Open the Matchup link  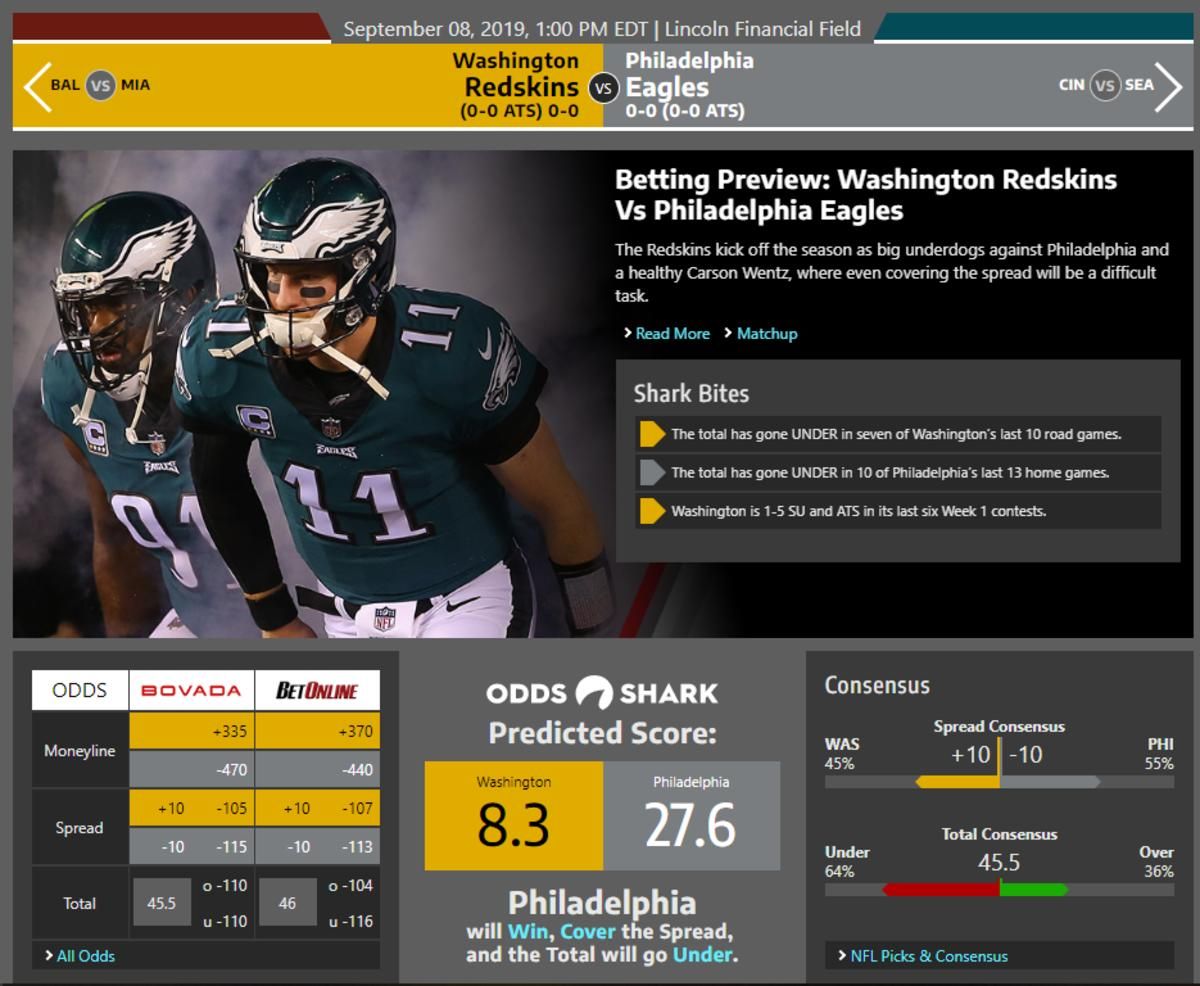[767, 333]
